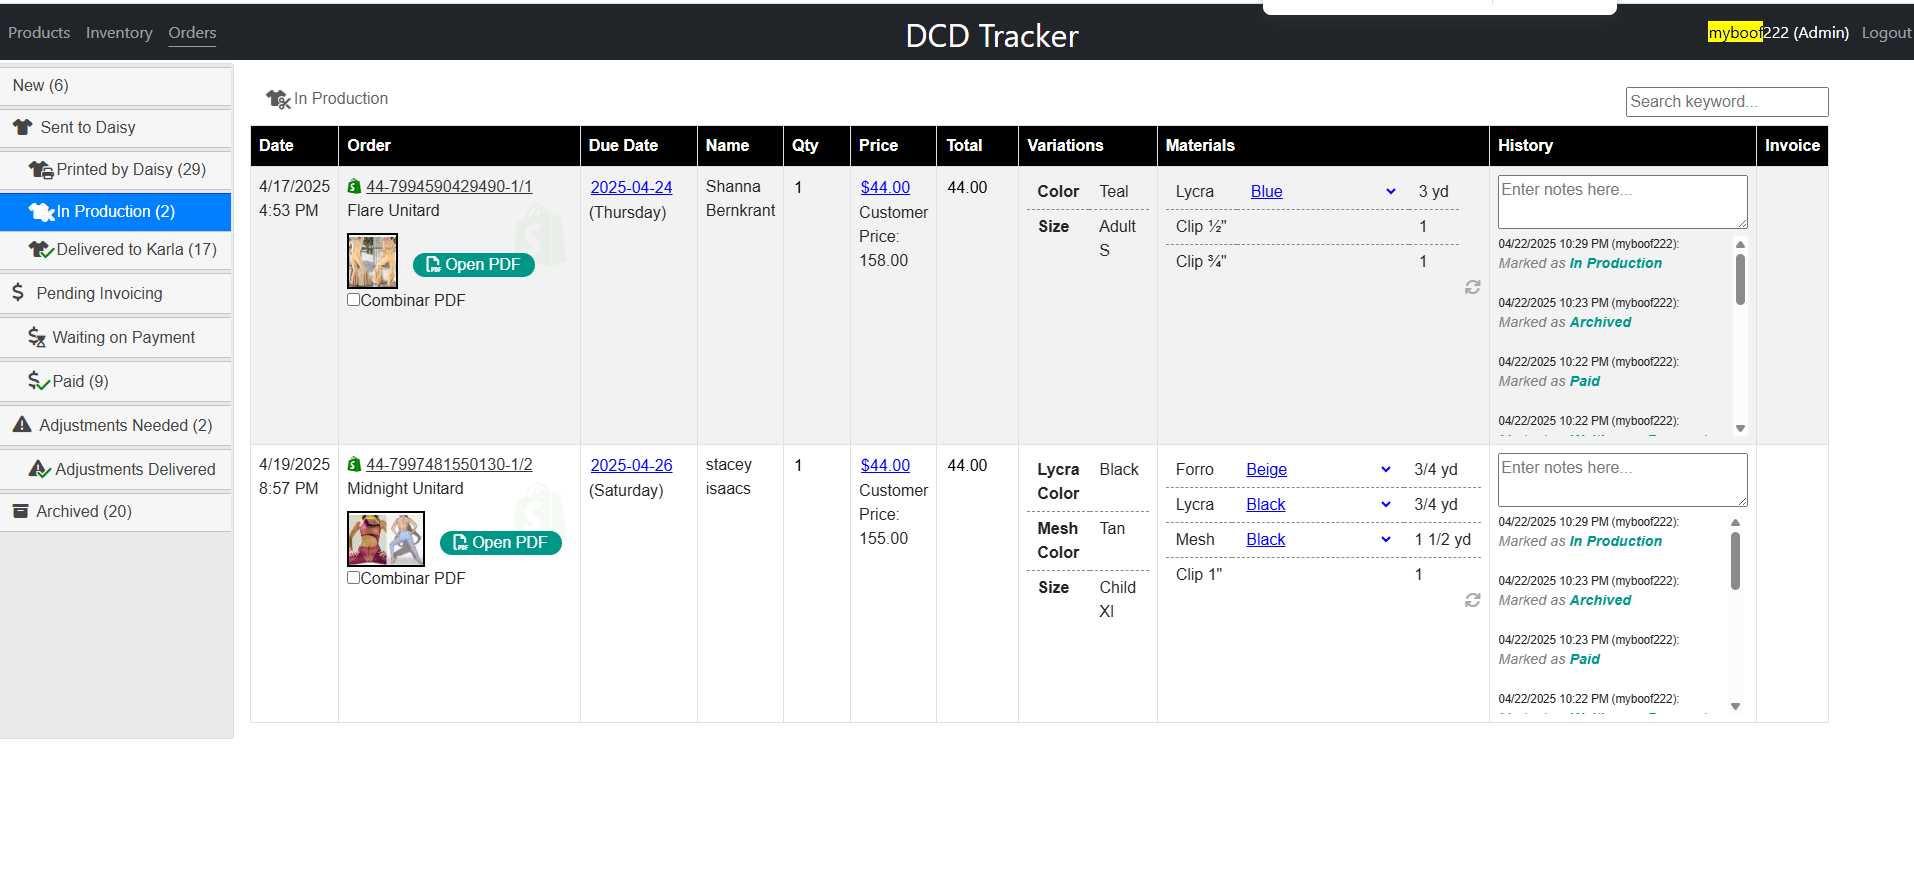Image resolution: width=1914 pixels, height=894 pixels.
Task: Click refresh materials icon for Flare Unitard
Action: pyautogui.click(x=1472, y=287)
